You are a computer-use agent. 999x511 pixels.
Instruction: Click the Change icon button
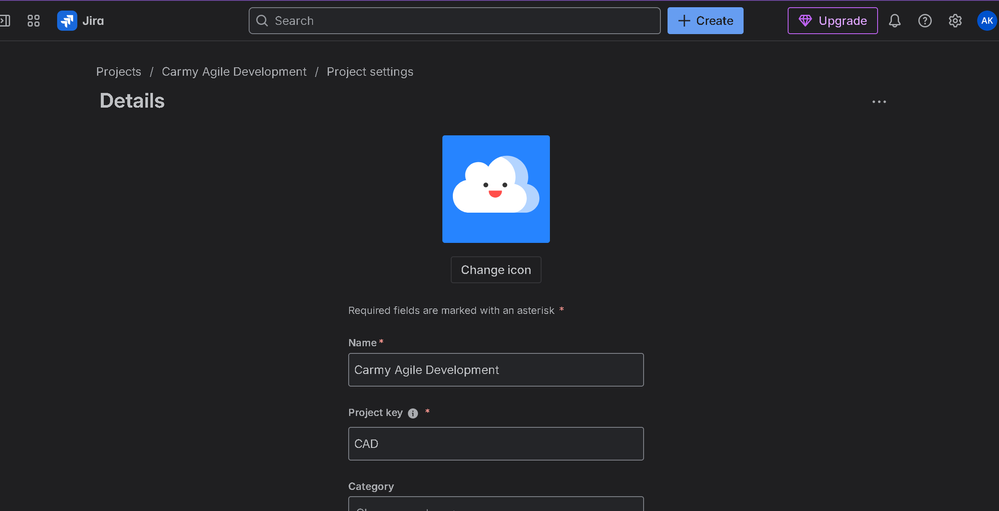point(496,270)
